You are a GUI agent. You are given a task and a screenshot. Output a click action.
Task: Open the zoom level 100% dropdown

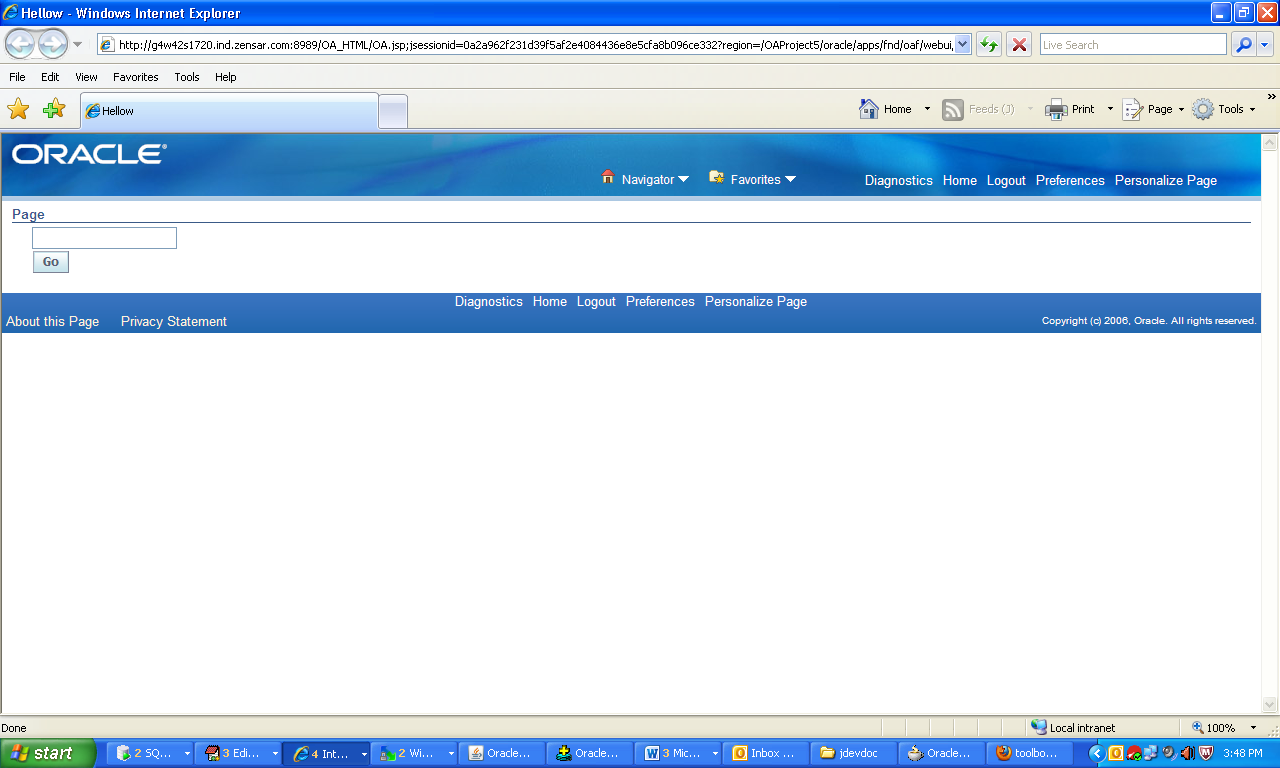point(1253,728)
